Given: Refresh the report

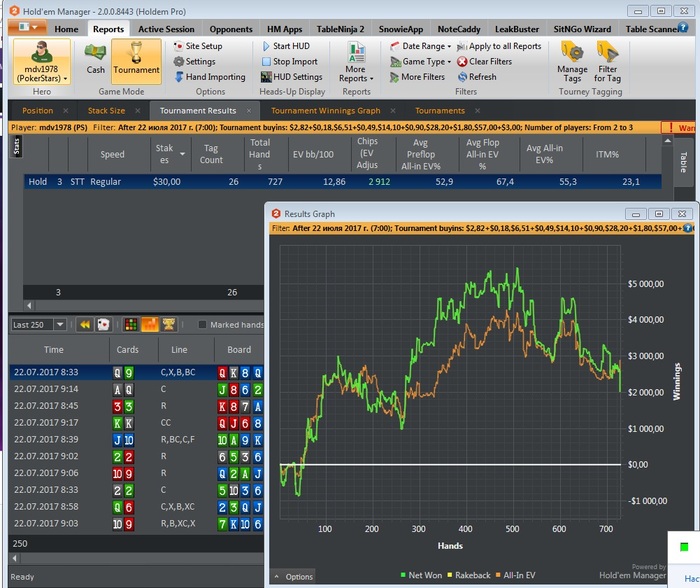Looking at the screenshot, I should [477, 77].
